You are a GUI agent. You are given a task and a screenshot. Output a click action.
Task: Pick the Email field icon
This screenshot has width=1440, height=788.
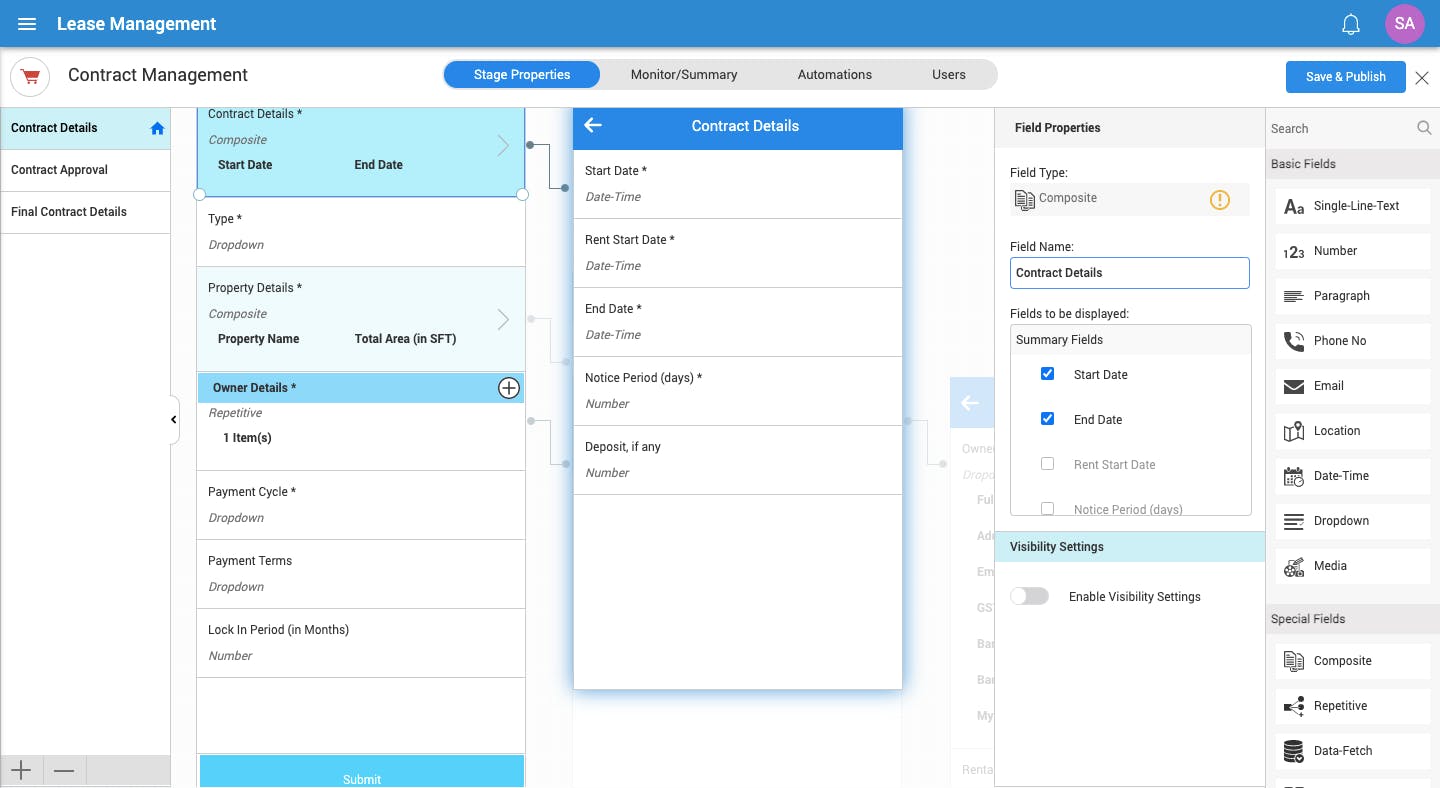1294,386
